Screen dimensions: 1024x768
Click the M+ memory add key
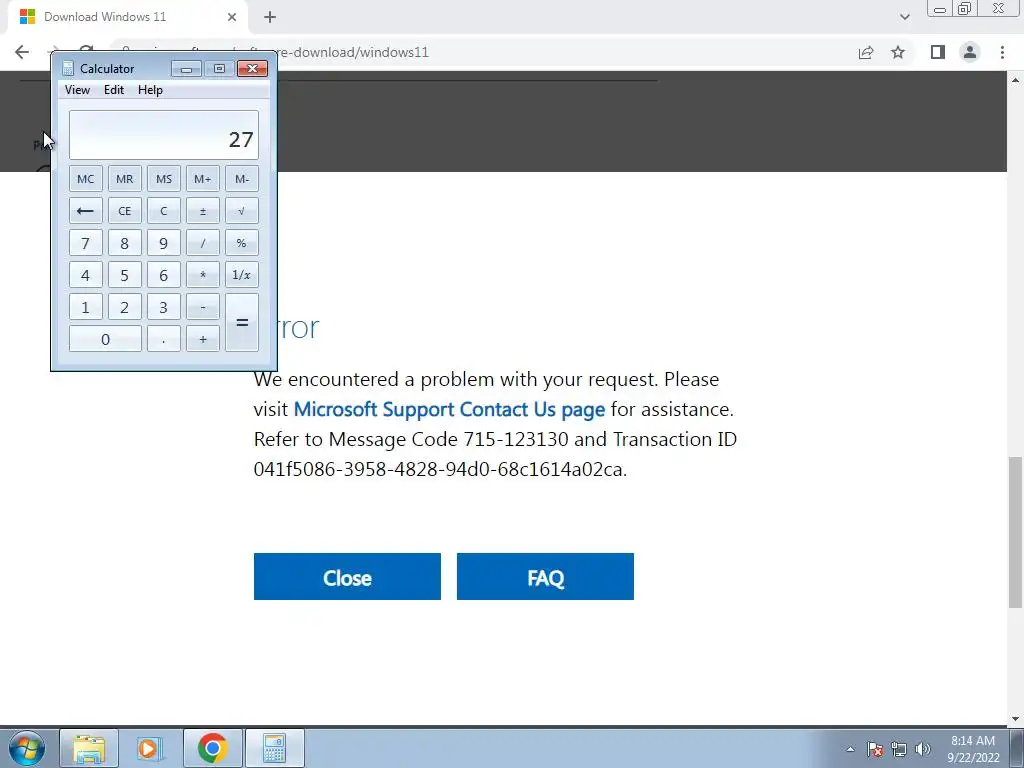(x=202, y=179)
